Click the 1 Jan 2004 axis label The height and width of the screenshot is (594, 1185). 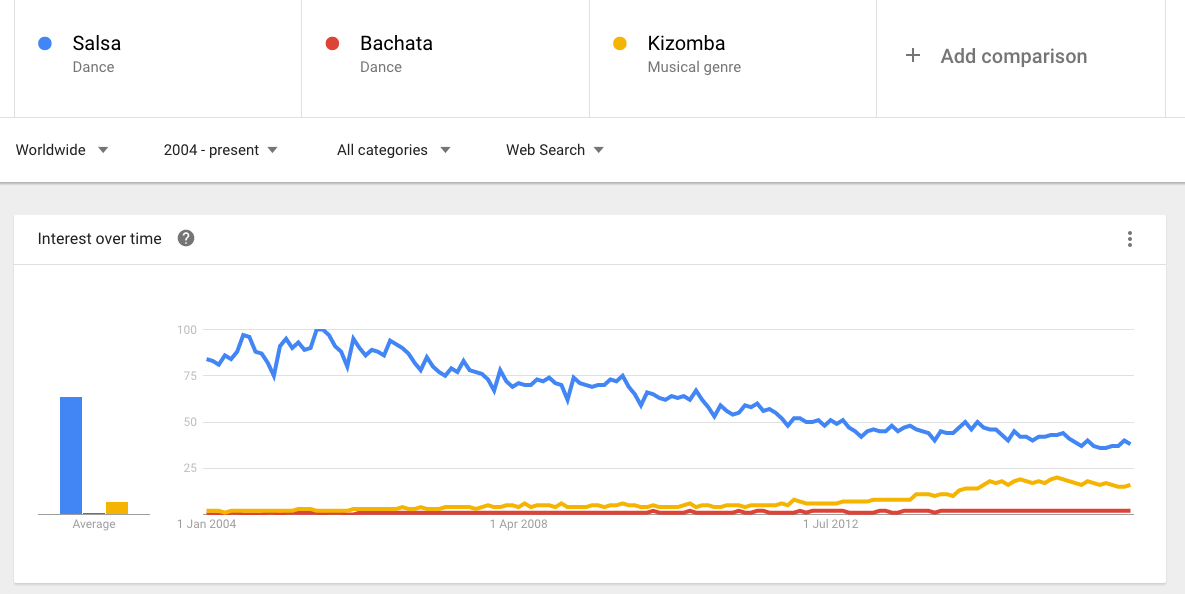click(207, 524)
